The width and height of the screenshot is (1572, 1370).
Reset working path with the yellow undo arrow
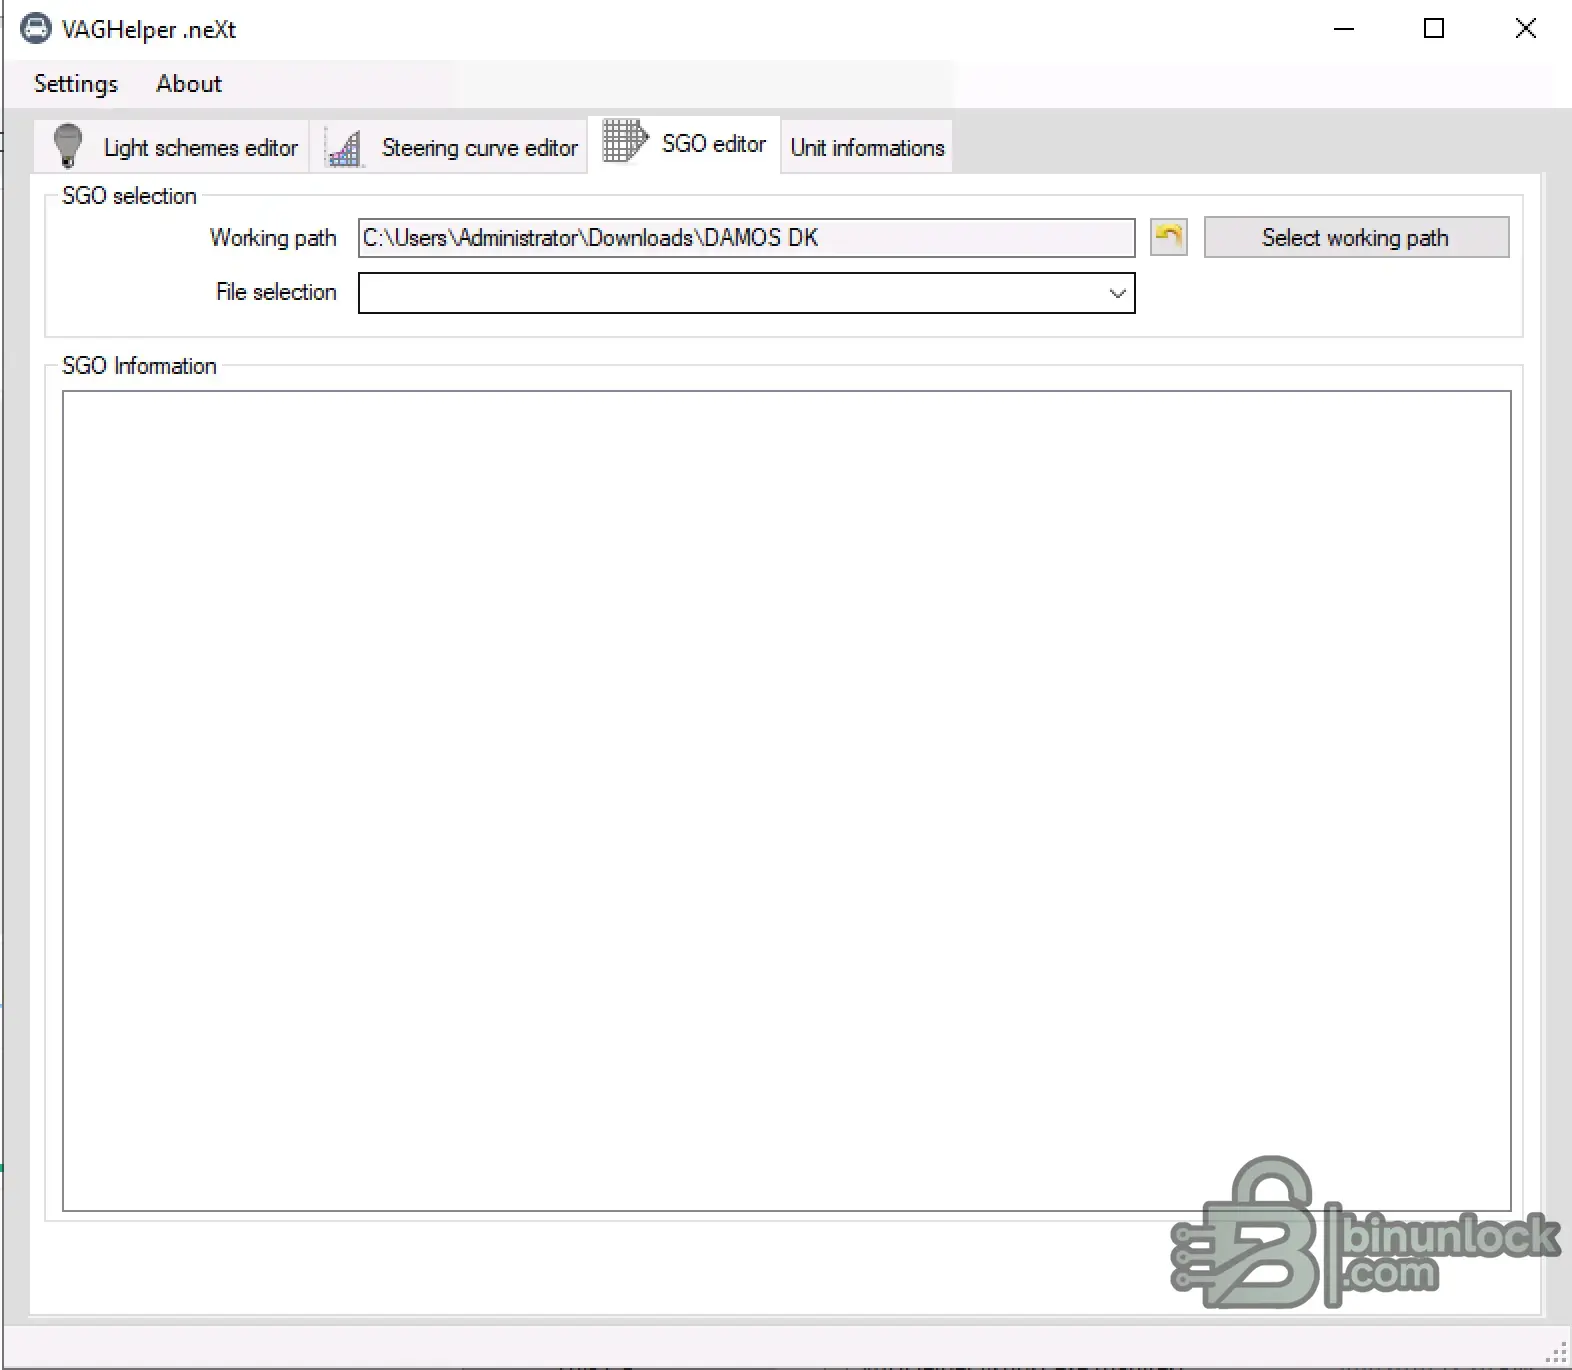[x=1169, y=237]
